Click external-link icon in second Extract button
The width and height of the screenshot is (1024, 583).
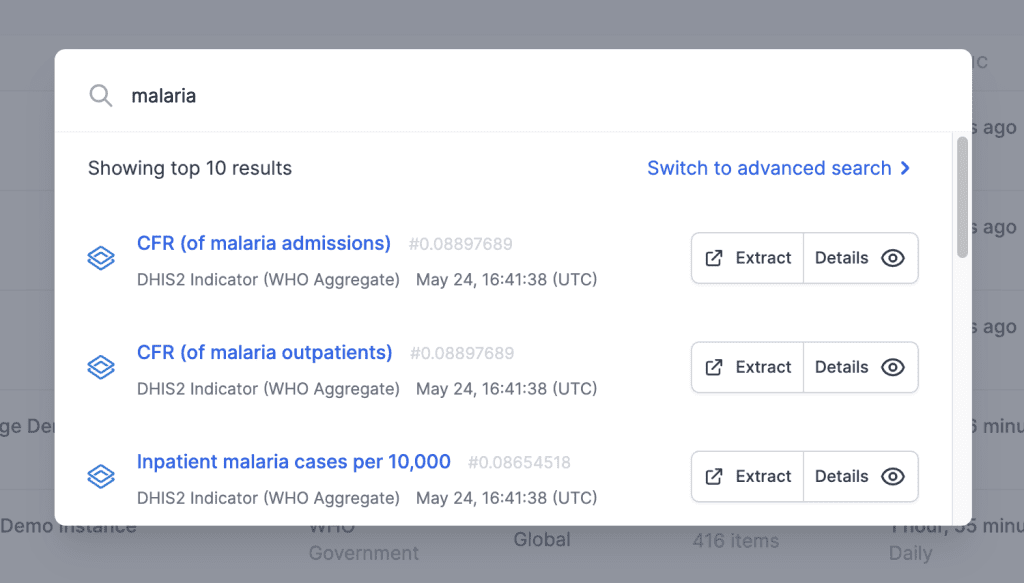714,367
